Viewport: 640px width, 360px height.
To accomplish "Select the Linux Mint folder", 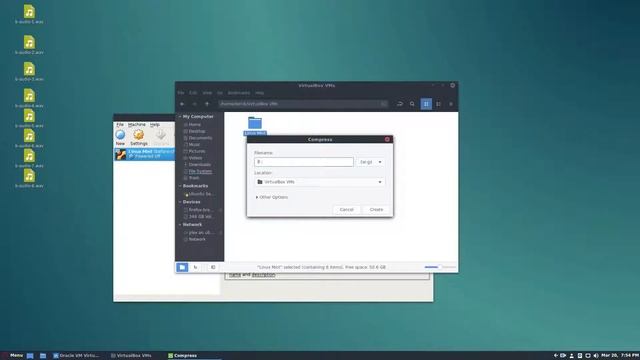I will click(x=255, y=126).
